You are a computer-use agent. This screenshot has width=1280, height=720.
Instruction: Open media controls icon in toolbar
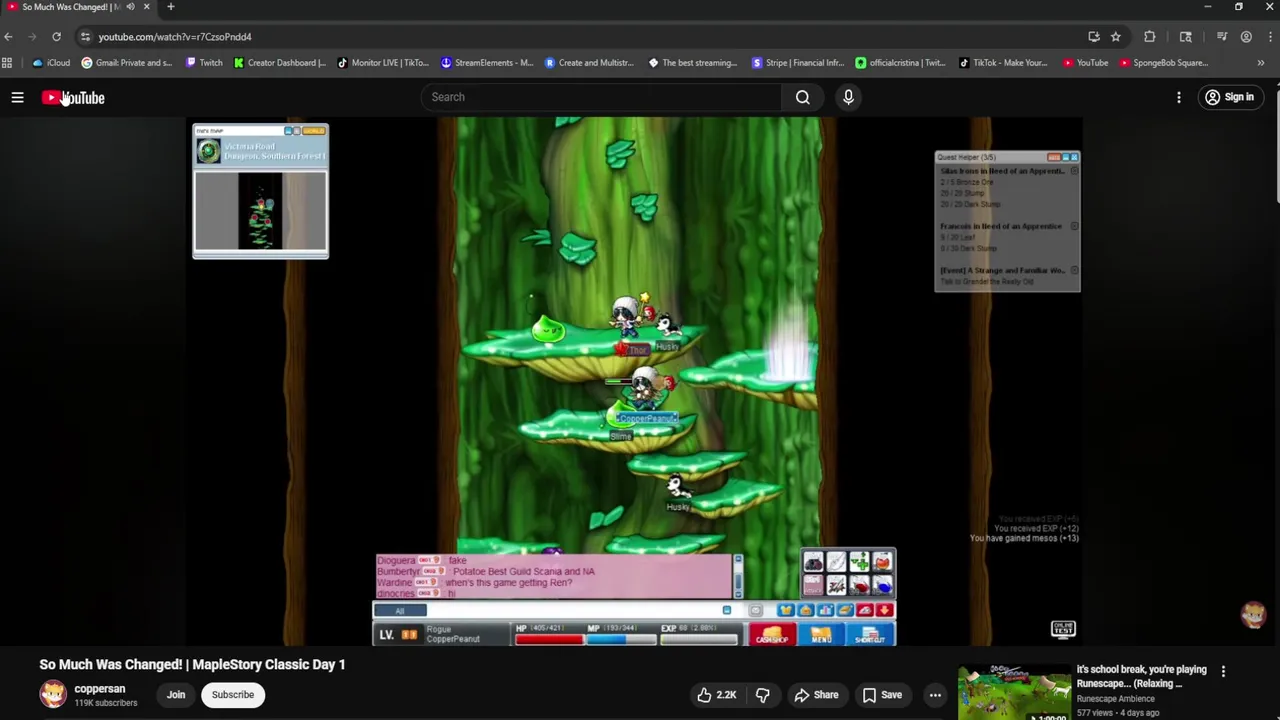1222,37
